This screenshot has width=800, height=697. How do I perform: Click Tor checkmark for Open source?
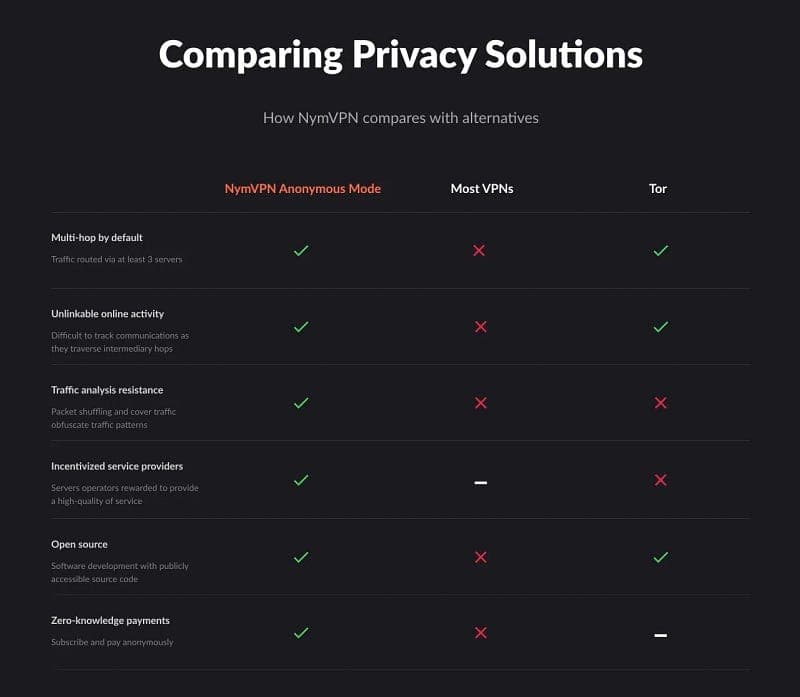pos(660,556)
